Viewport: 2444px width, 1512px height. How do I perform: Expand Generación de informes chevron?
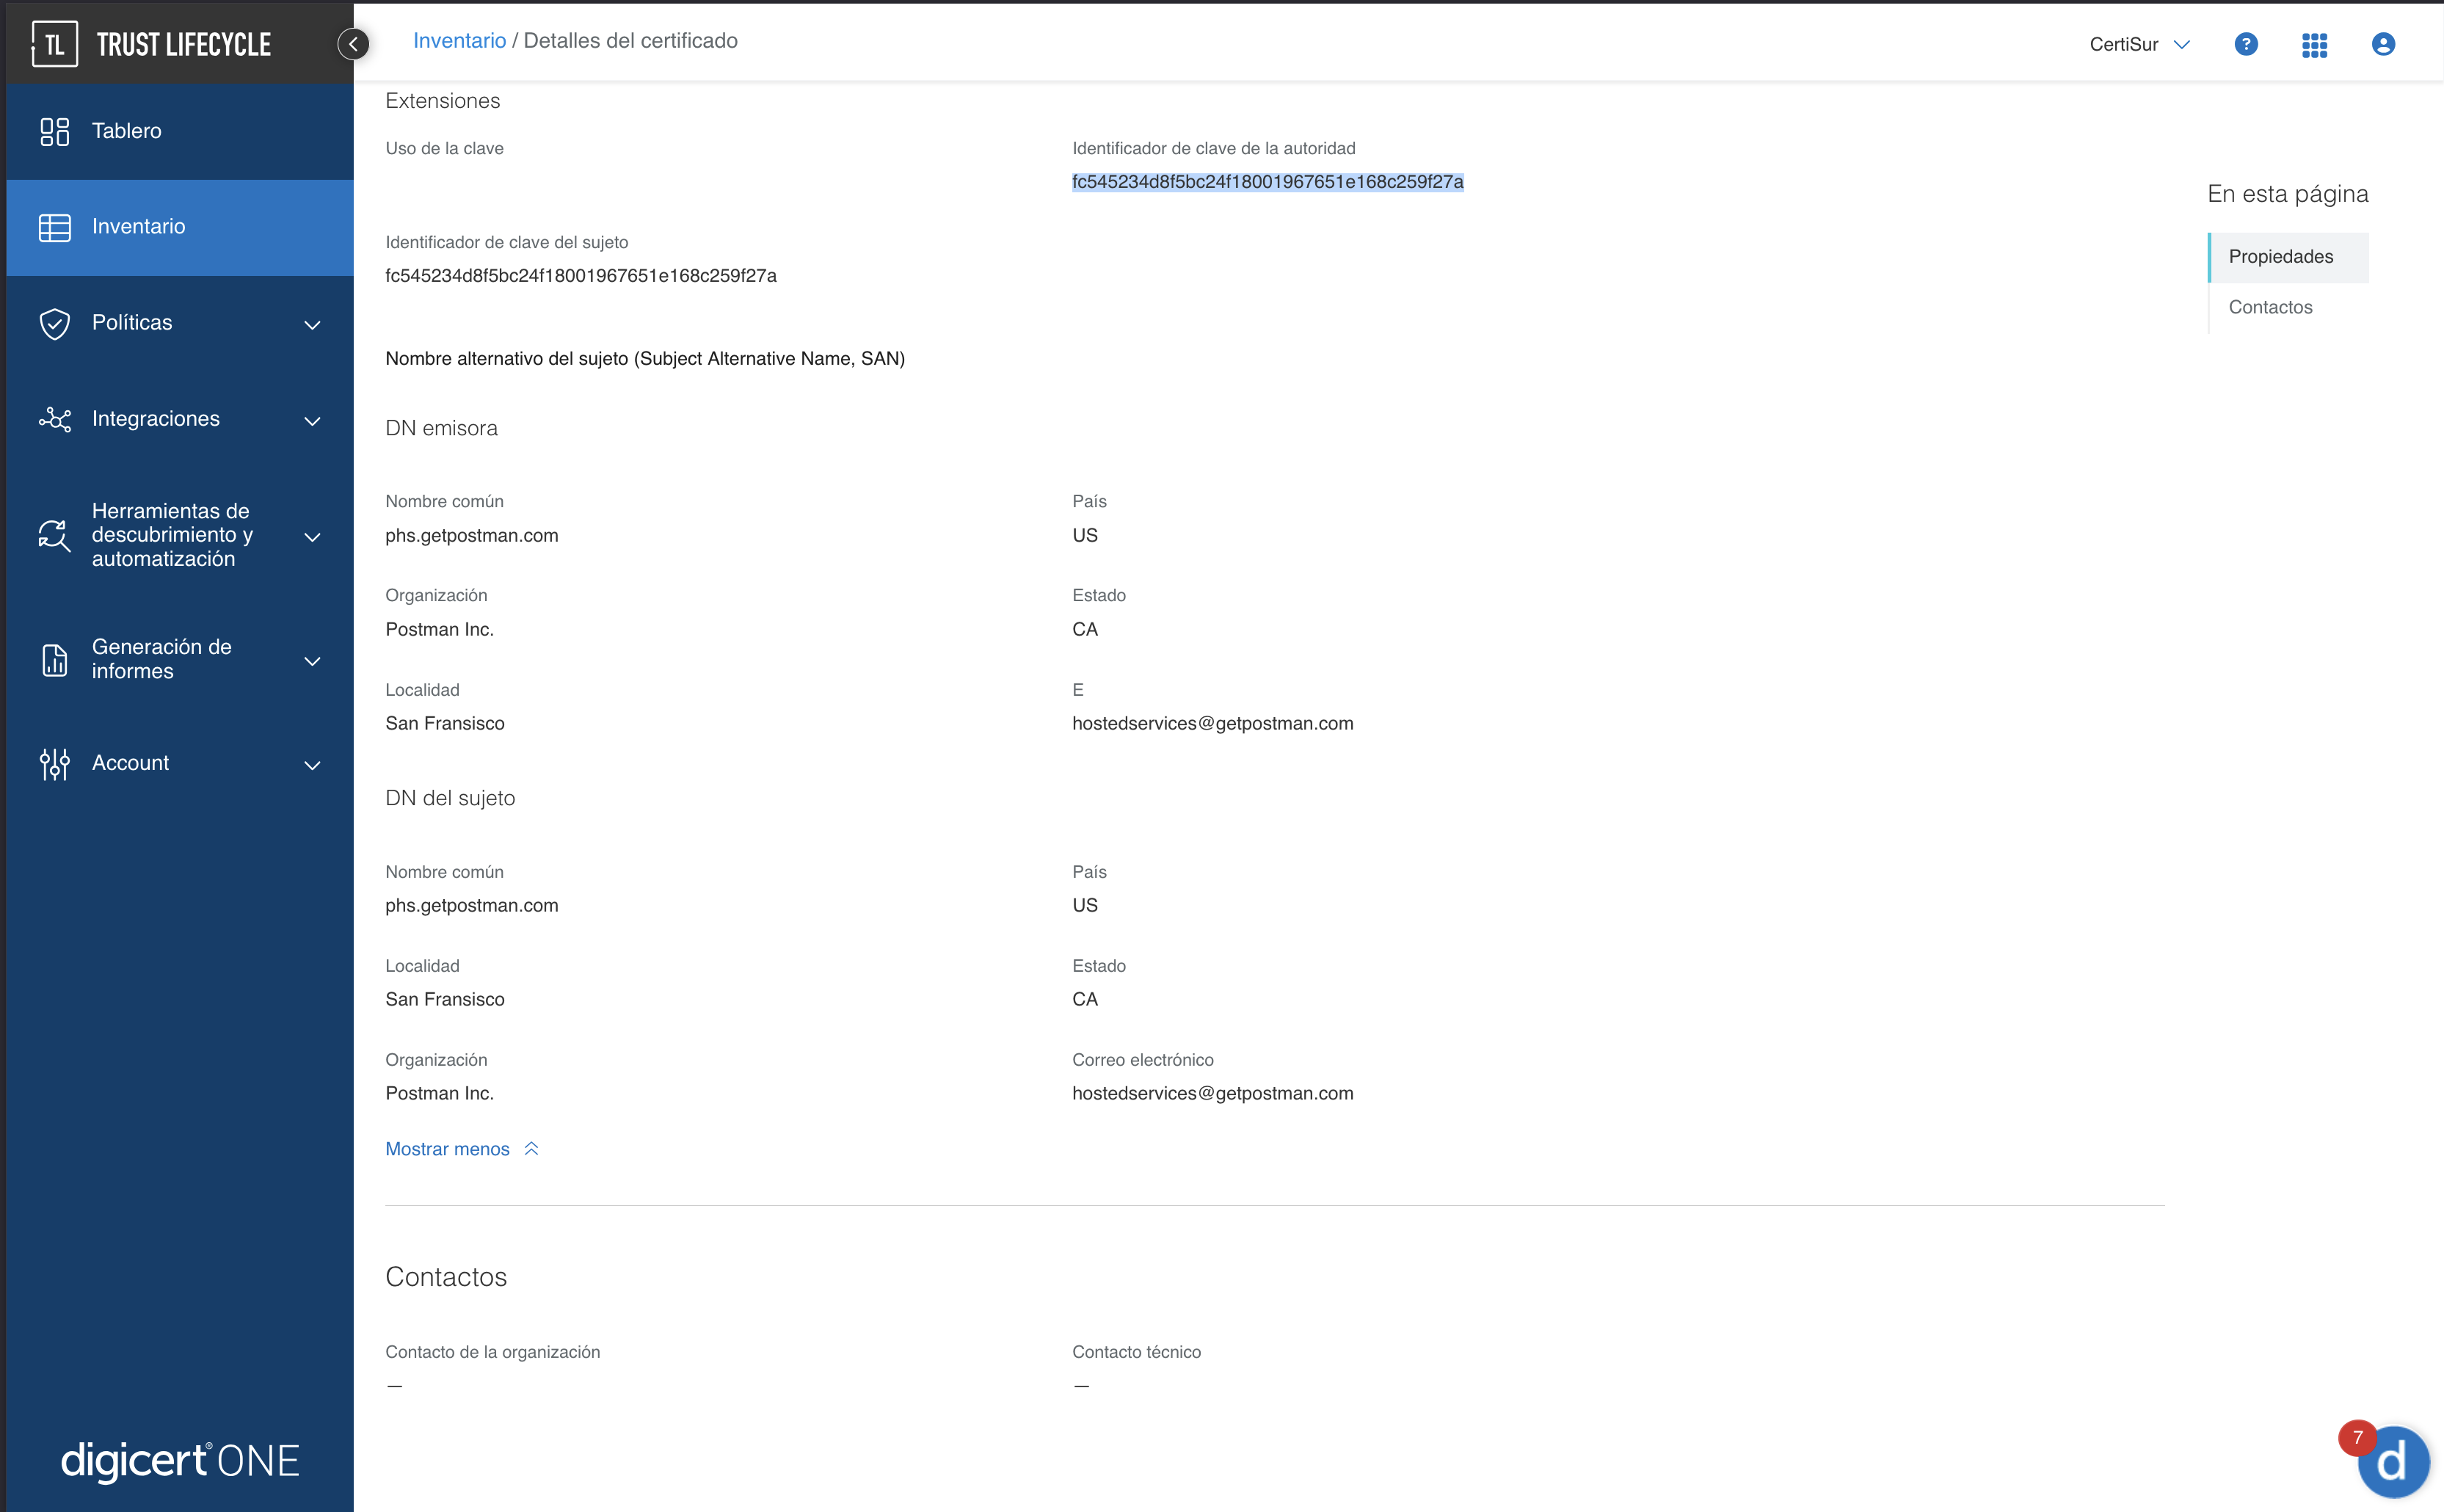tap(312, 660)
